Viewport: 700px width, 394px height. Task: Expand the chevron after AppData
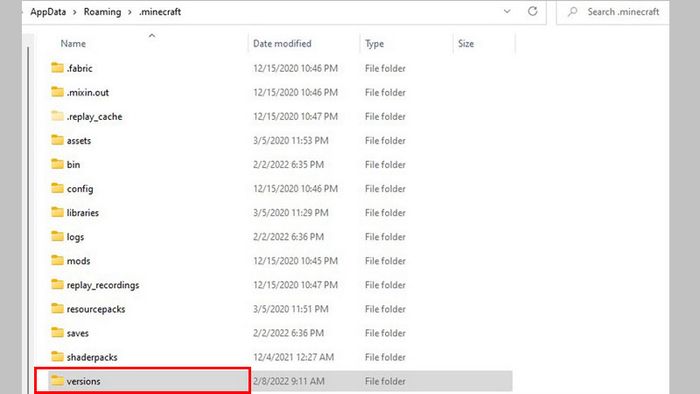(x=75, y=12)
